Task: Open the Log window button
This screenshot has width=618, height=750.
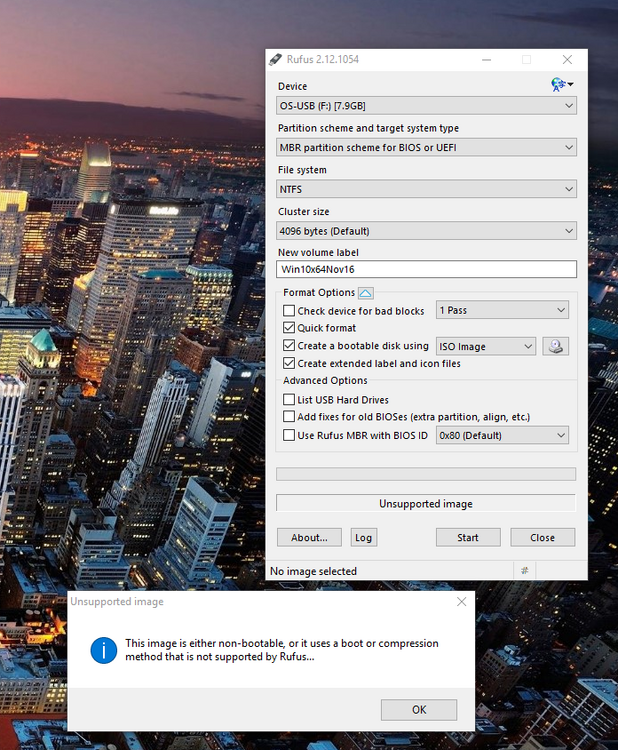Action: pyautogui.click(x=364, y=538)
